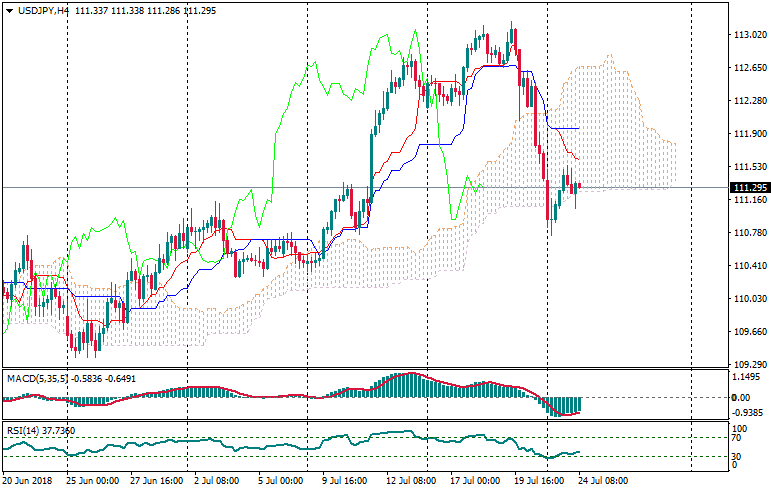771x492 pixels.
Task: Click the USDJPY,H4 chart title
Action: [x=43, y=10]
